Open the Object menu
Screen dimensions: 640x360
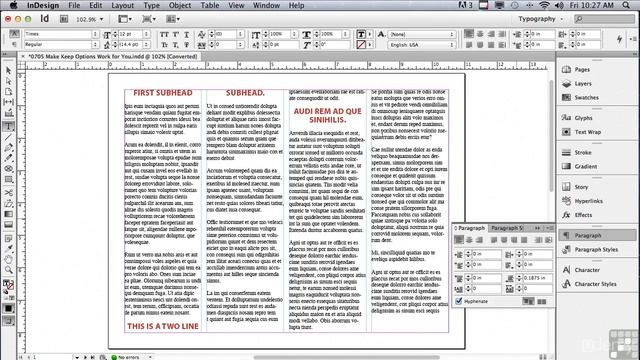click(180, 5)
